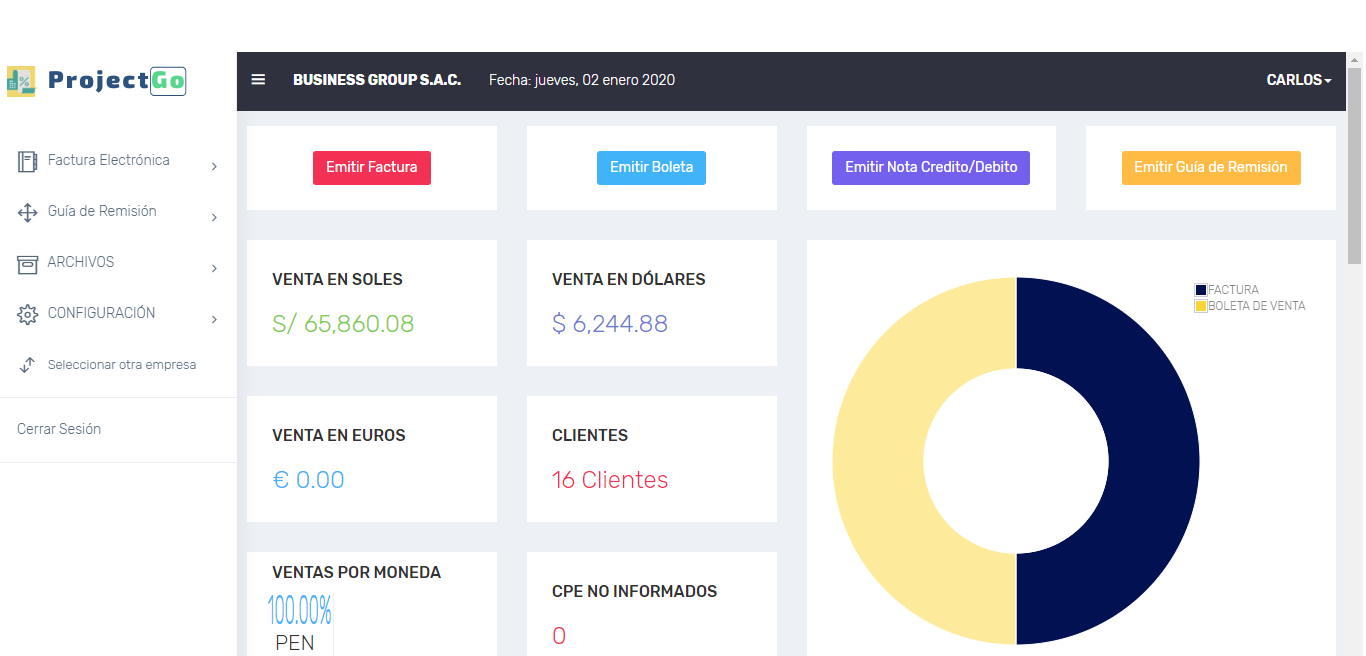Screen dimensions: 1366x656
Task: Expand the CONFIGURACIÓN submenu arrow
Action: [x=214, y=320]
